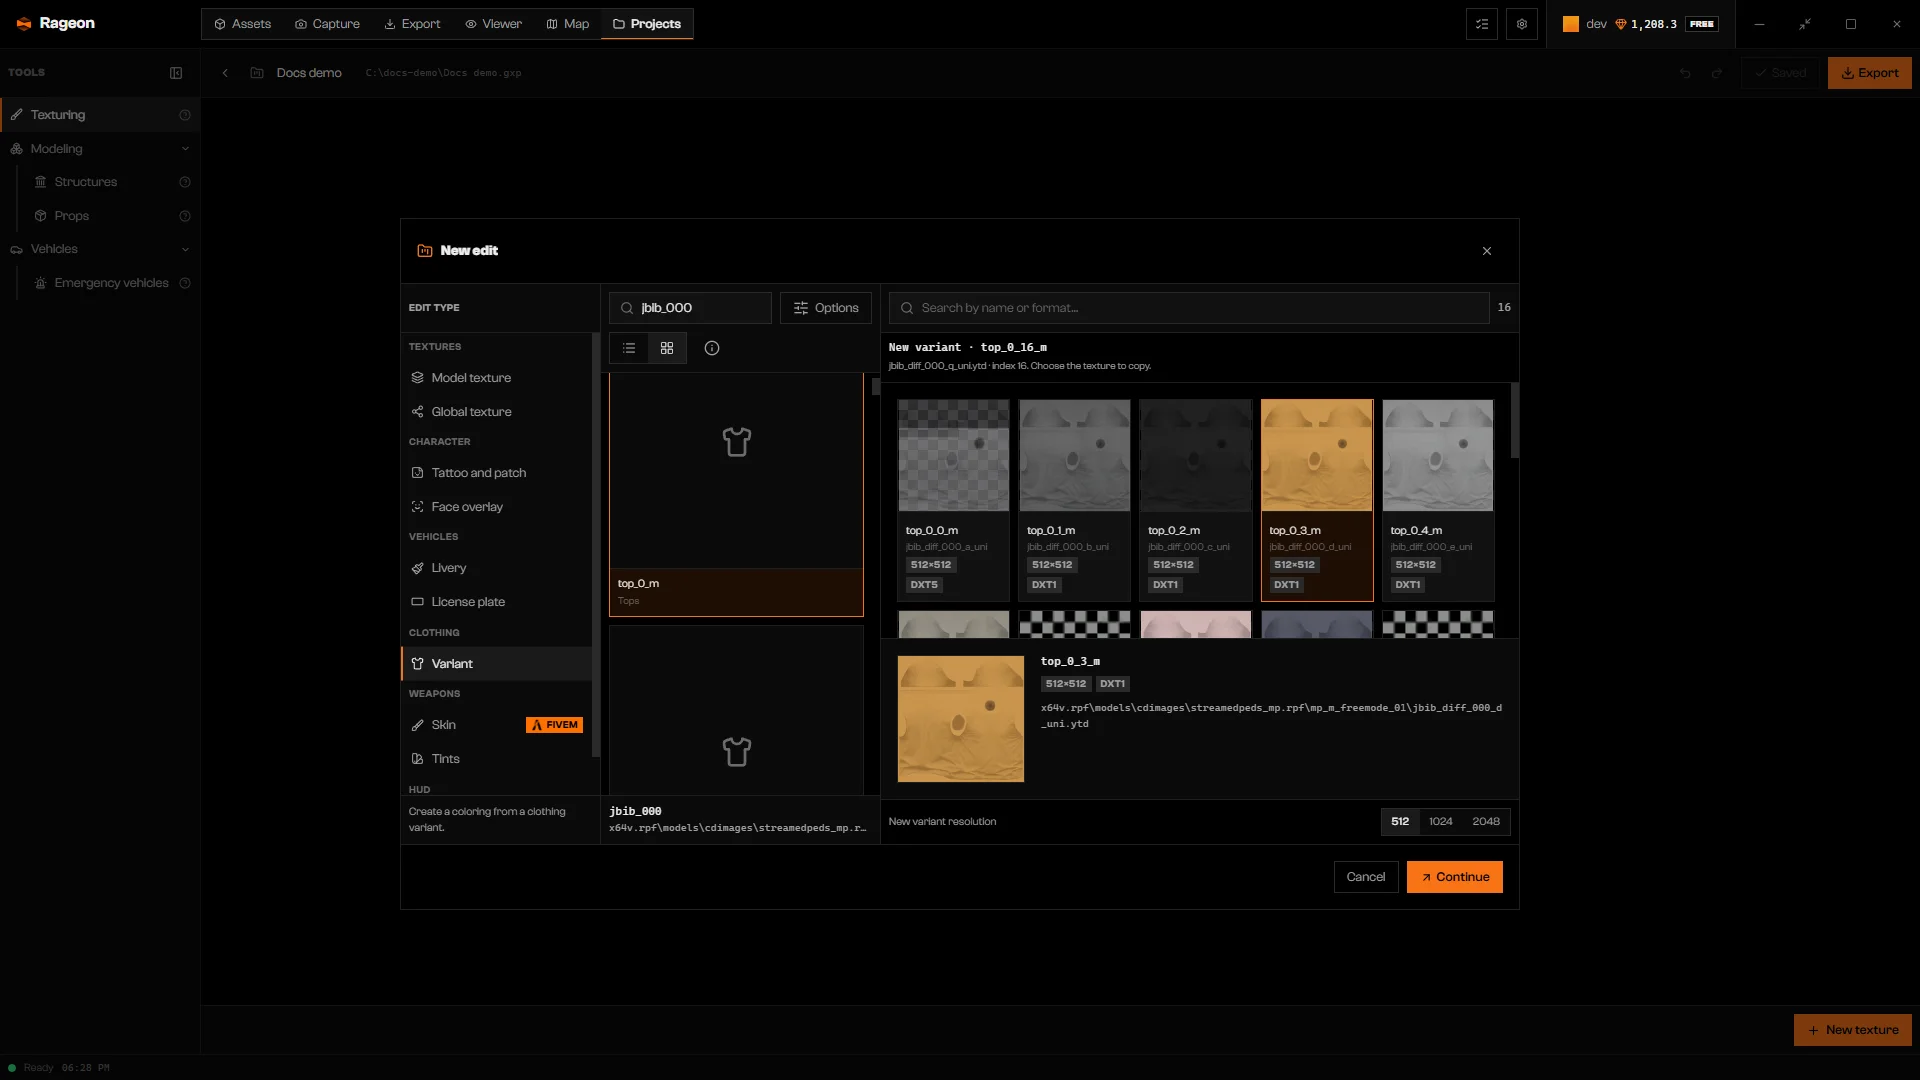Select Skin weapon edit type
The width and height of the screenshot is (1920, 1080).
[x=496, y=725]
